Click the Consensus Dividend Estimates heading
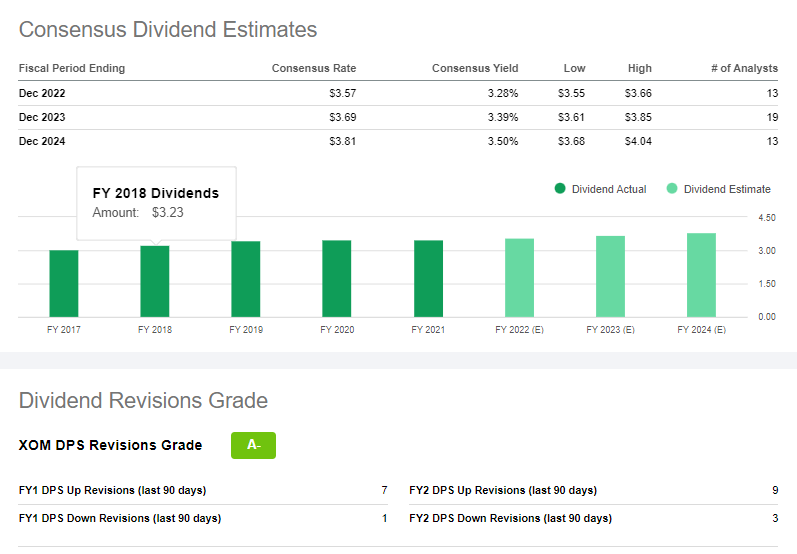The width and height of the screenshot is (797, 554). [168, 29]
